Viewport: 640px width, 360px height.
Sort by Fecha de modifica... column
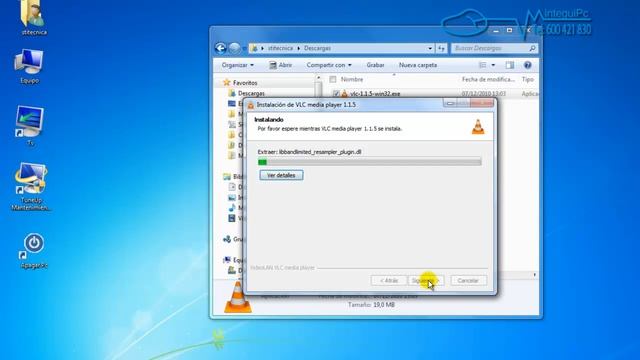pos(488,79)
